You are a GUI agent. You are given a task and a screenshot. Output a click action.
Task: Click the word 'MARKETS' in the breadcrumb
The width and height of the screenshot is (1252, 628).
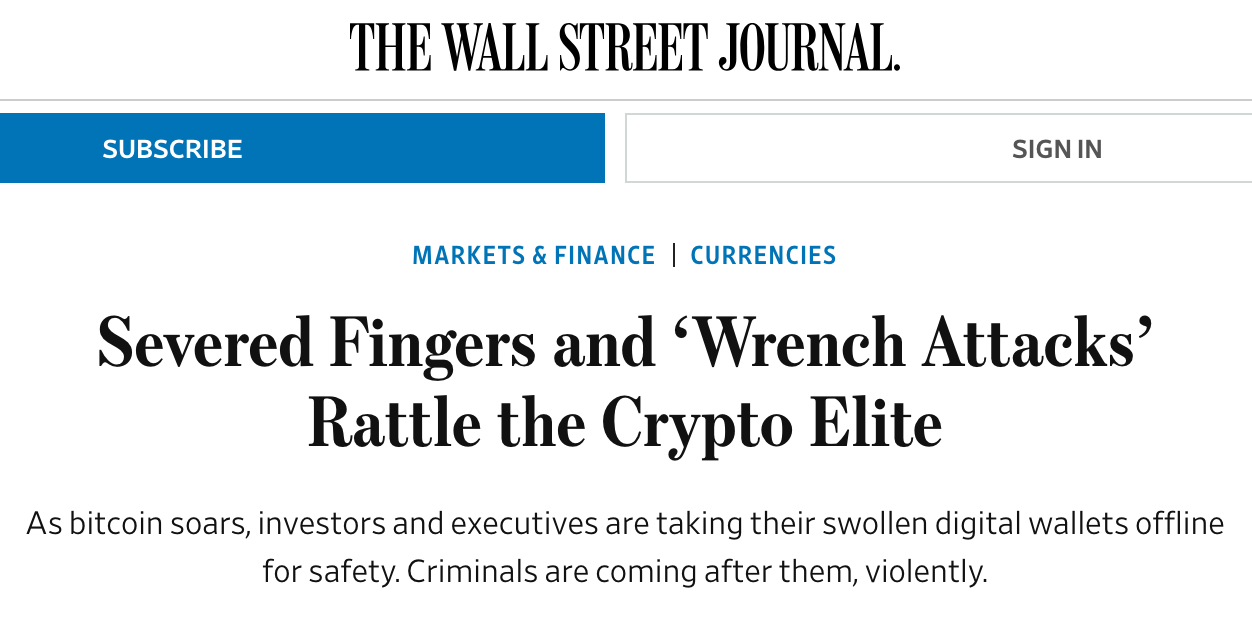[468, 255]
